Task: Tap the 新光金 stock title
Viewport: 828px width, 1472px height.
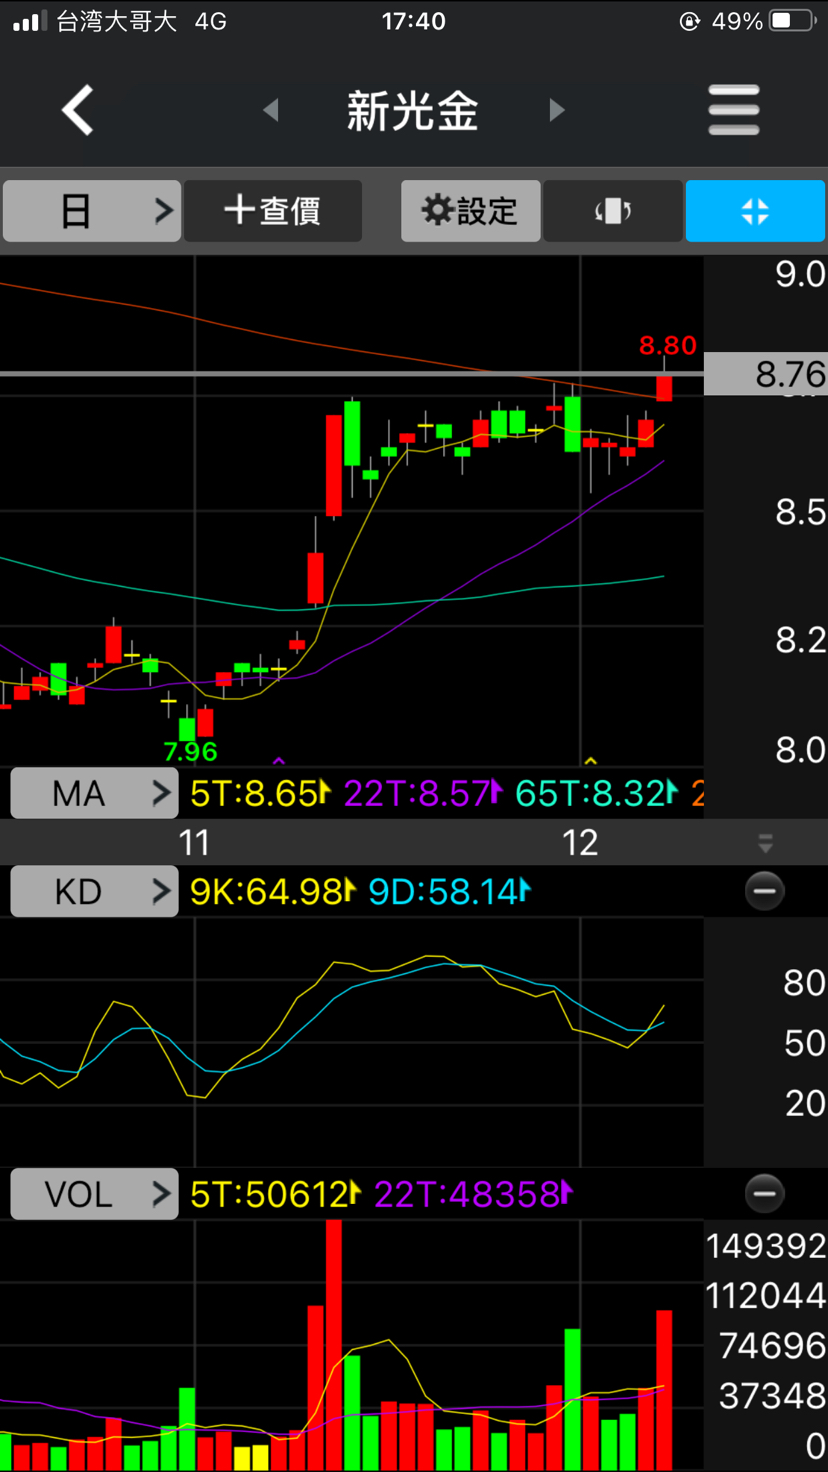Action: click(412, 110)
